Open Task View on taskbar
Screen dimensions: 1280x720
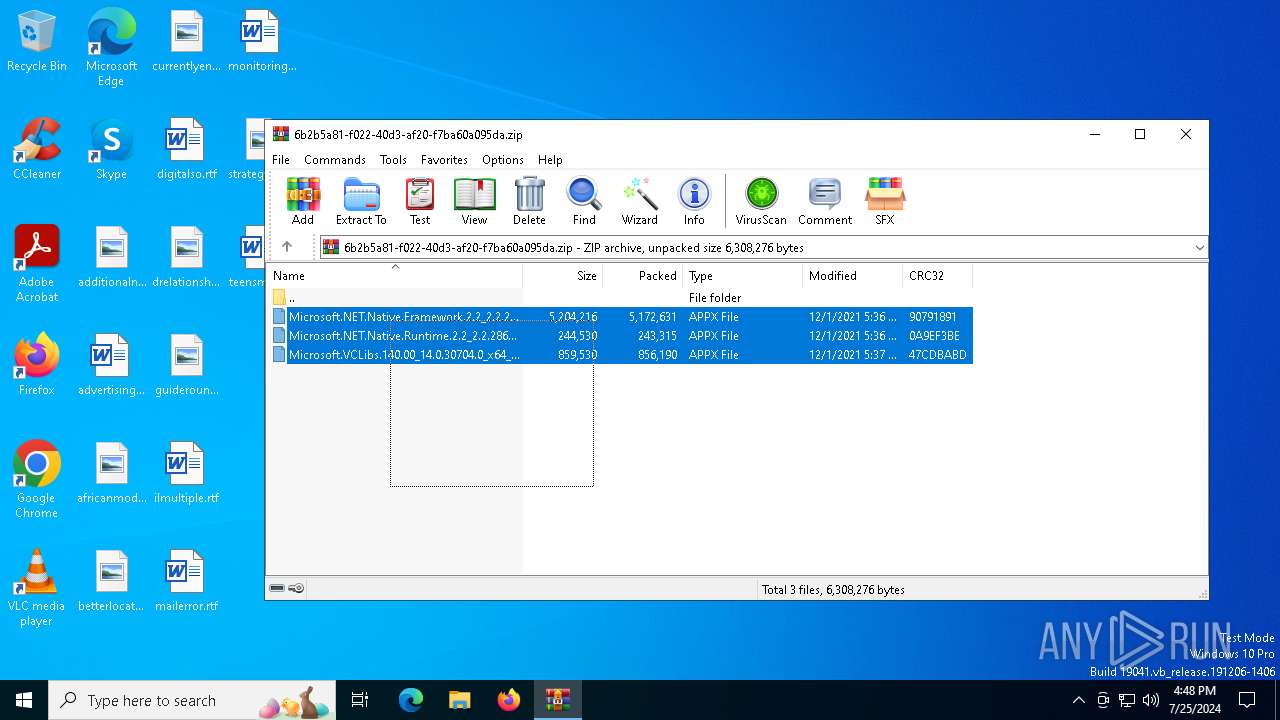(x=360, y=700)
